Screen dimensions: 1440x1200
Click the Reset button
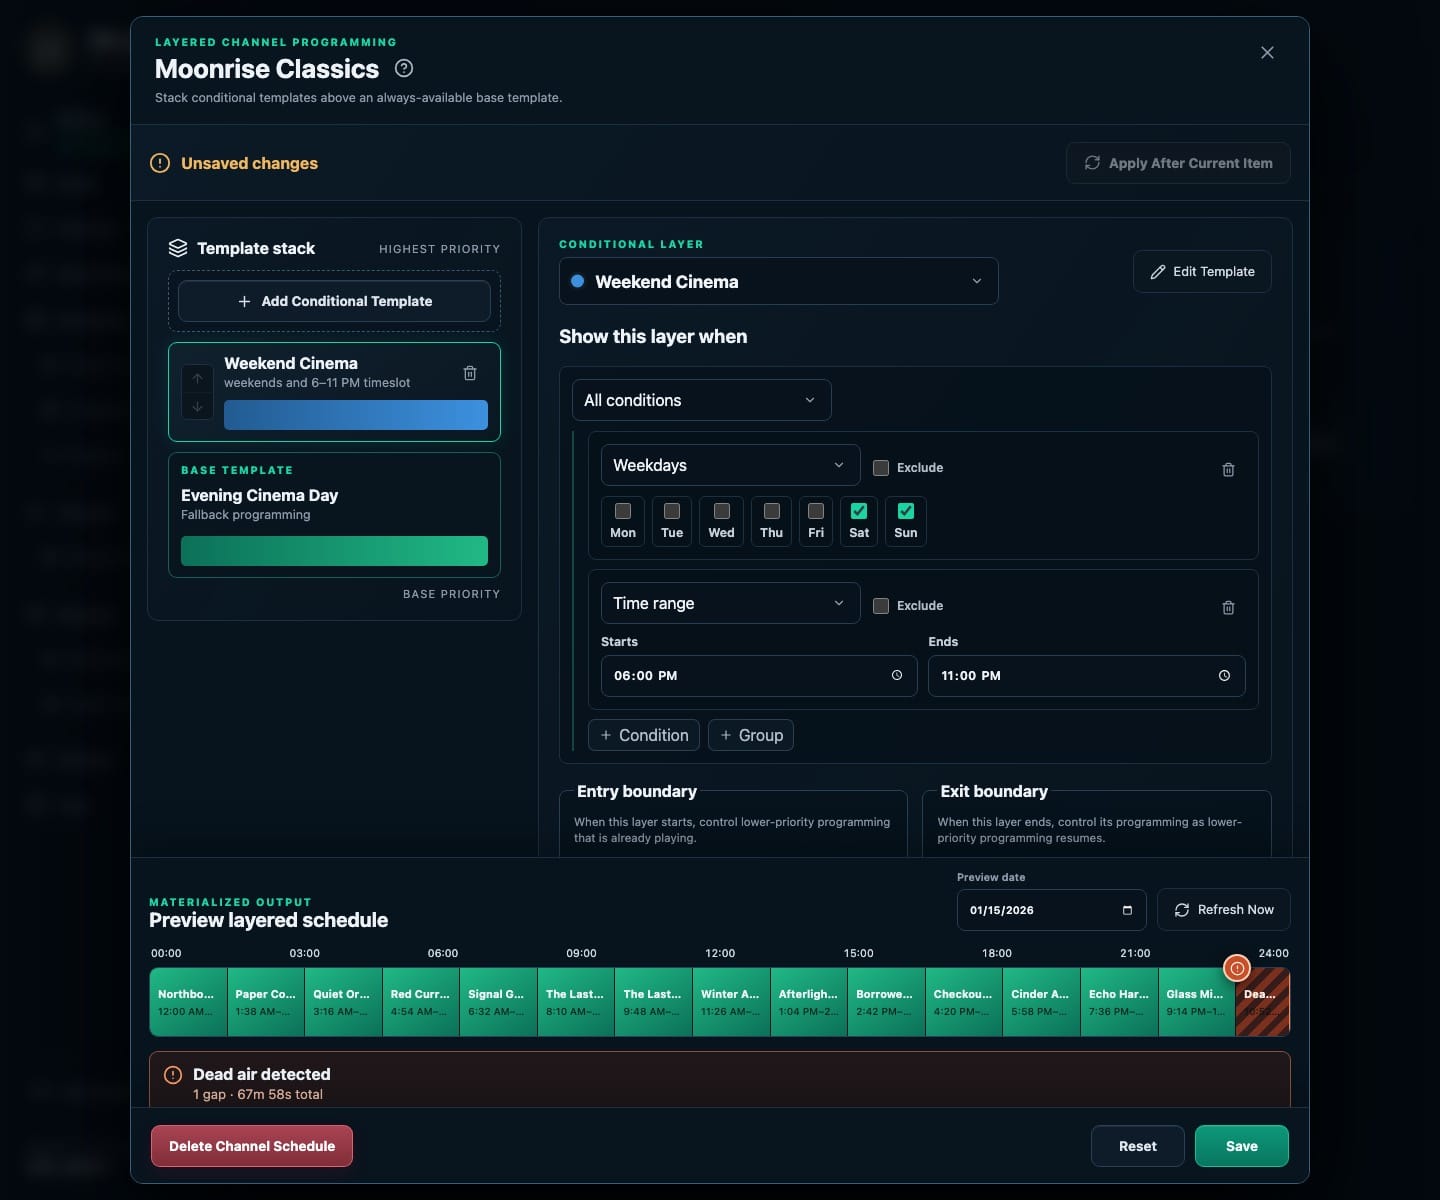point(1138,1146)
